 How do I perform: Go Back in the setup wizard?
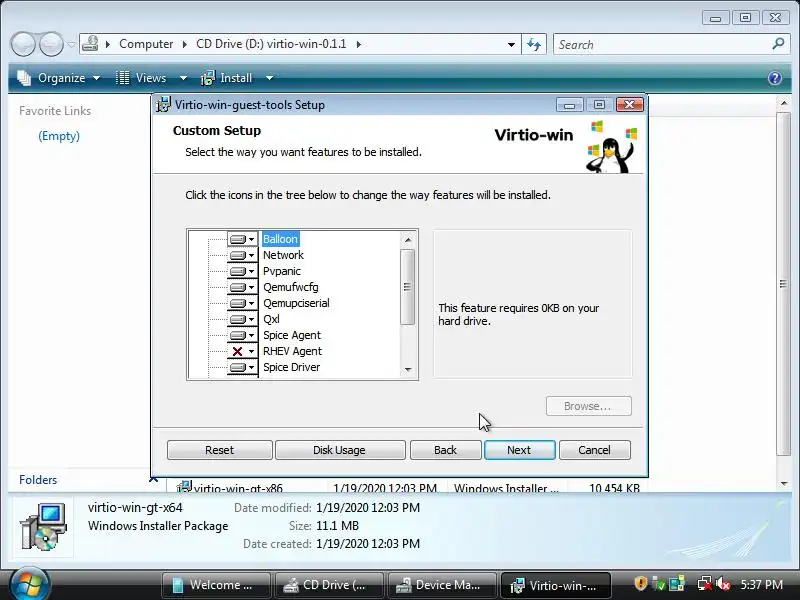[445, 450]
